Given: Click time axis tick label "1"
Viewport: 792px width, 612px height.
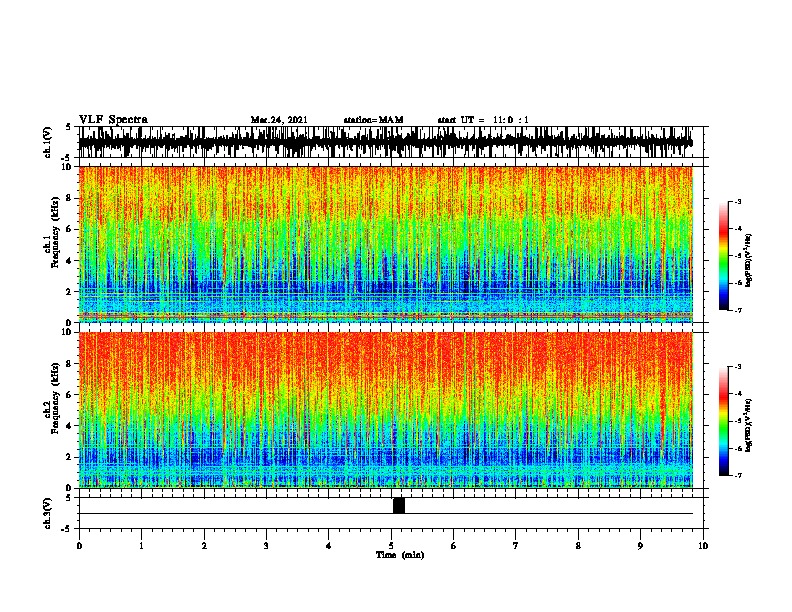Looking at the screenshot, I should (141, 546).
